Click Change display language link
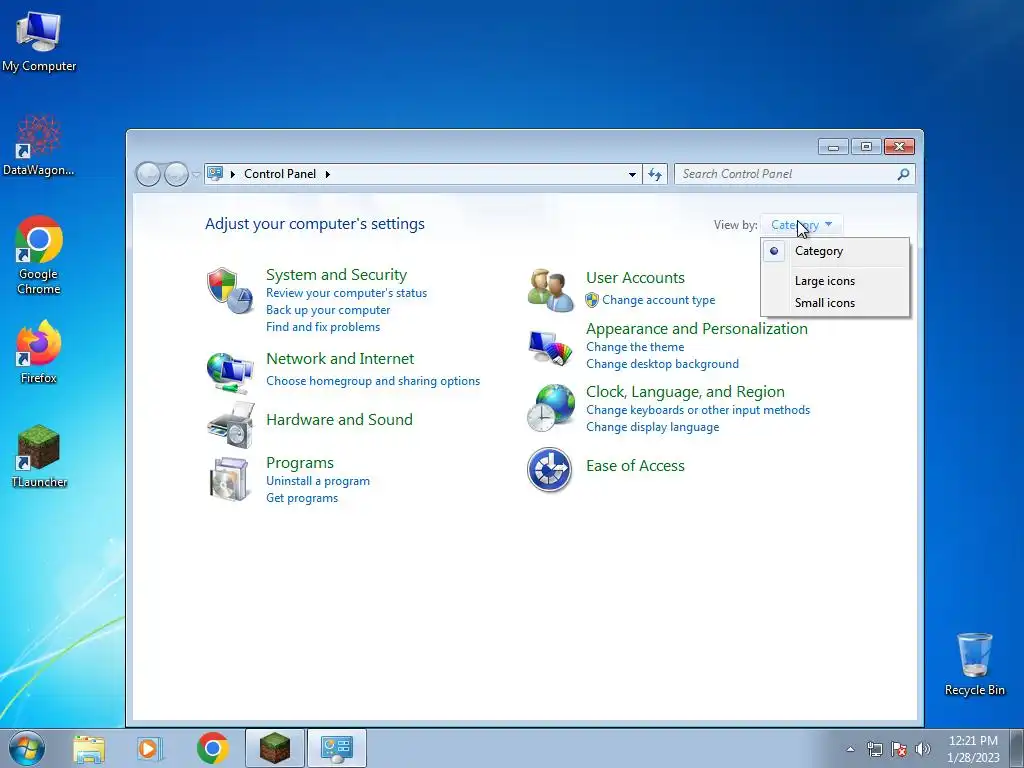The height and width of the screenshot is (768, 1024). (652, 427)
